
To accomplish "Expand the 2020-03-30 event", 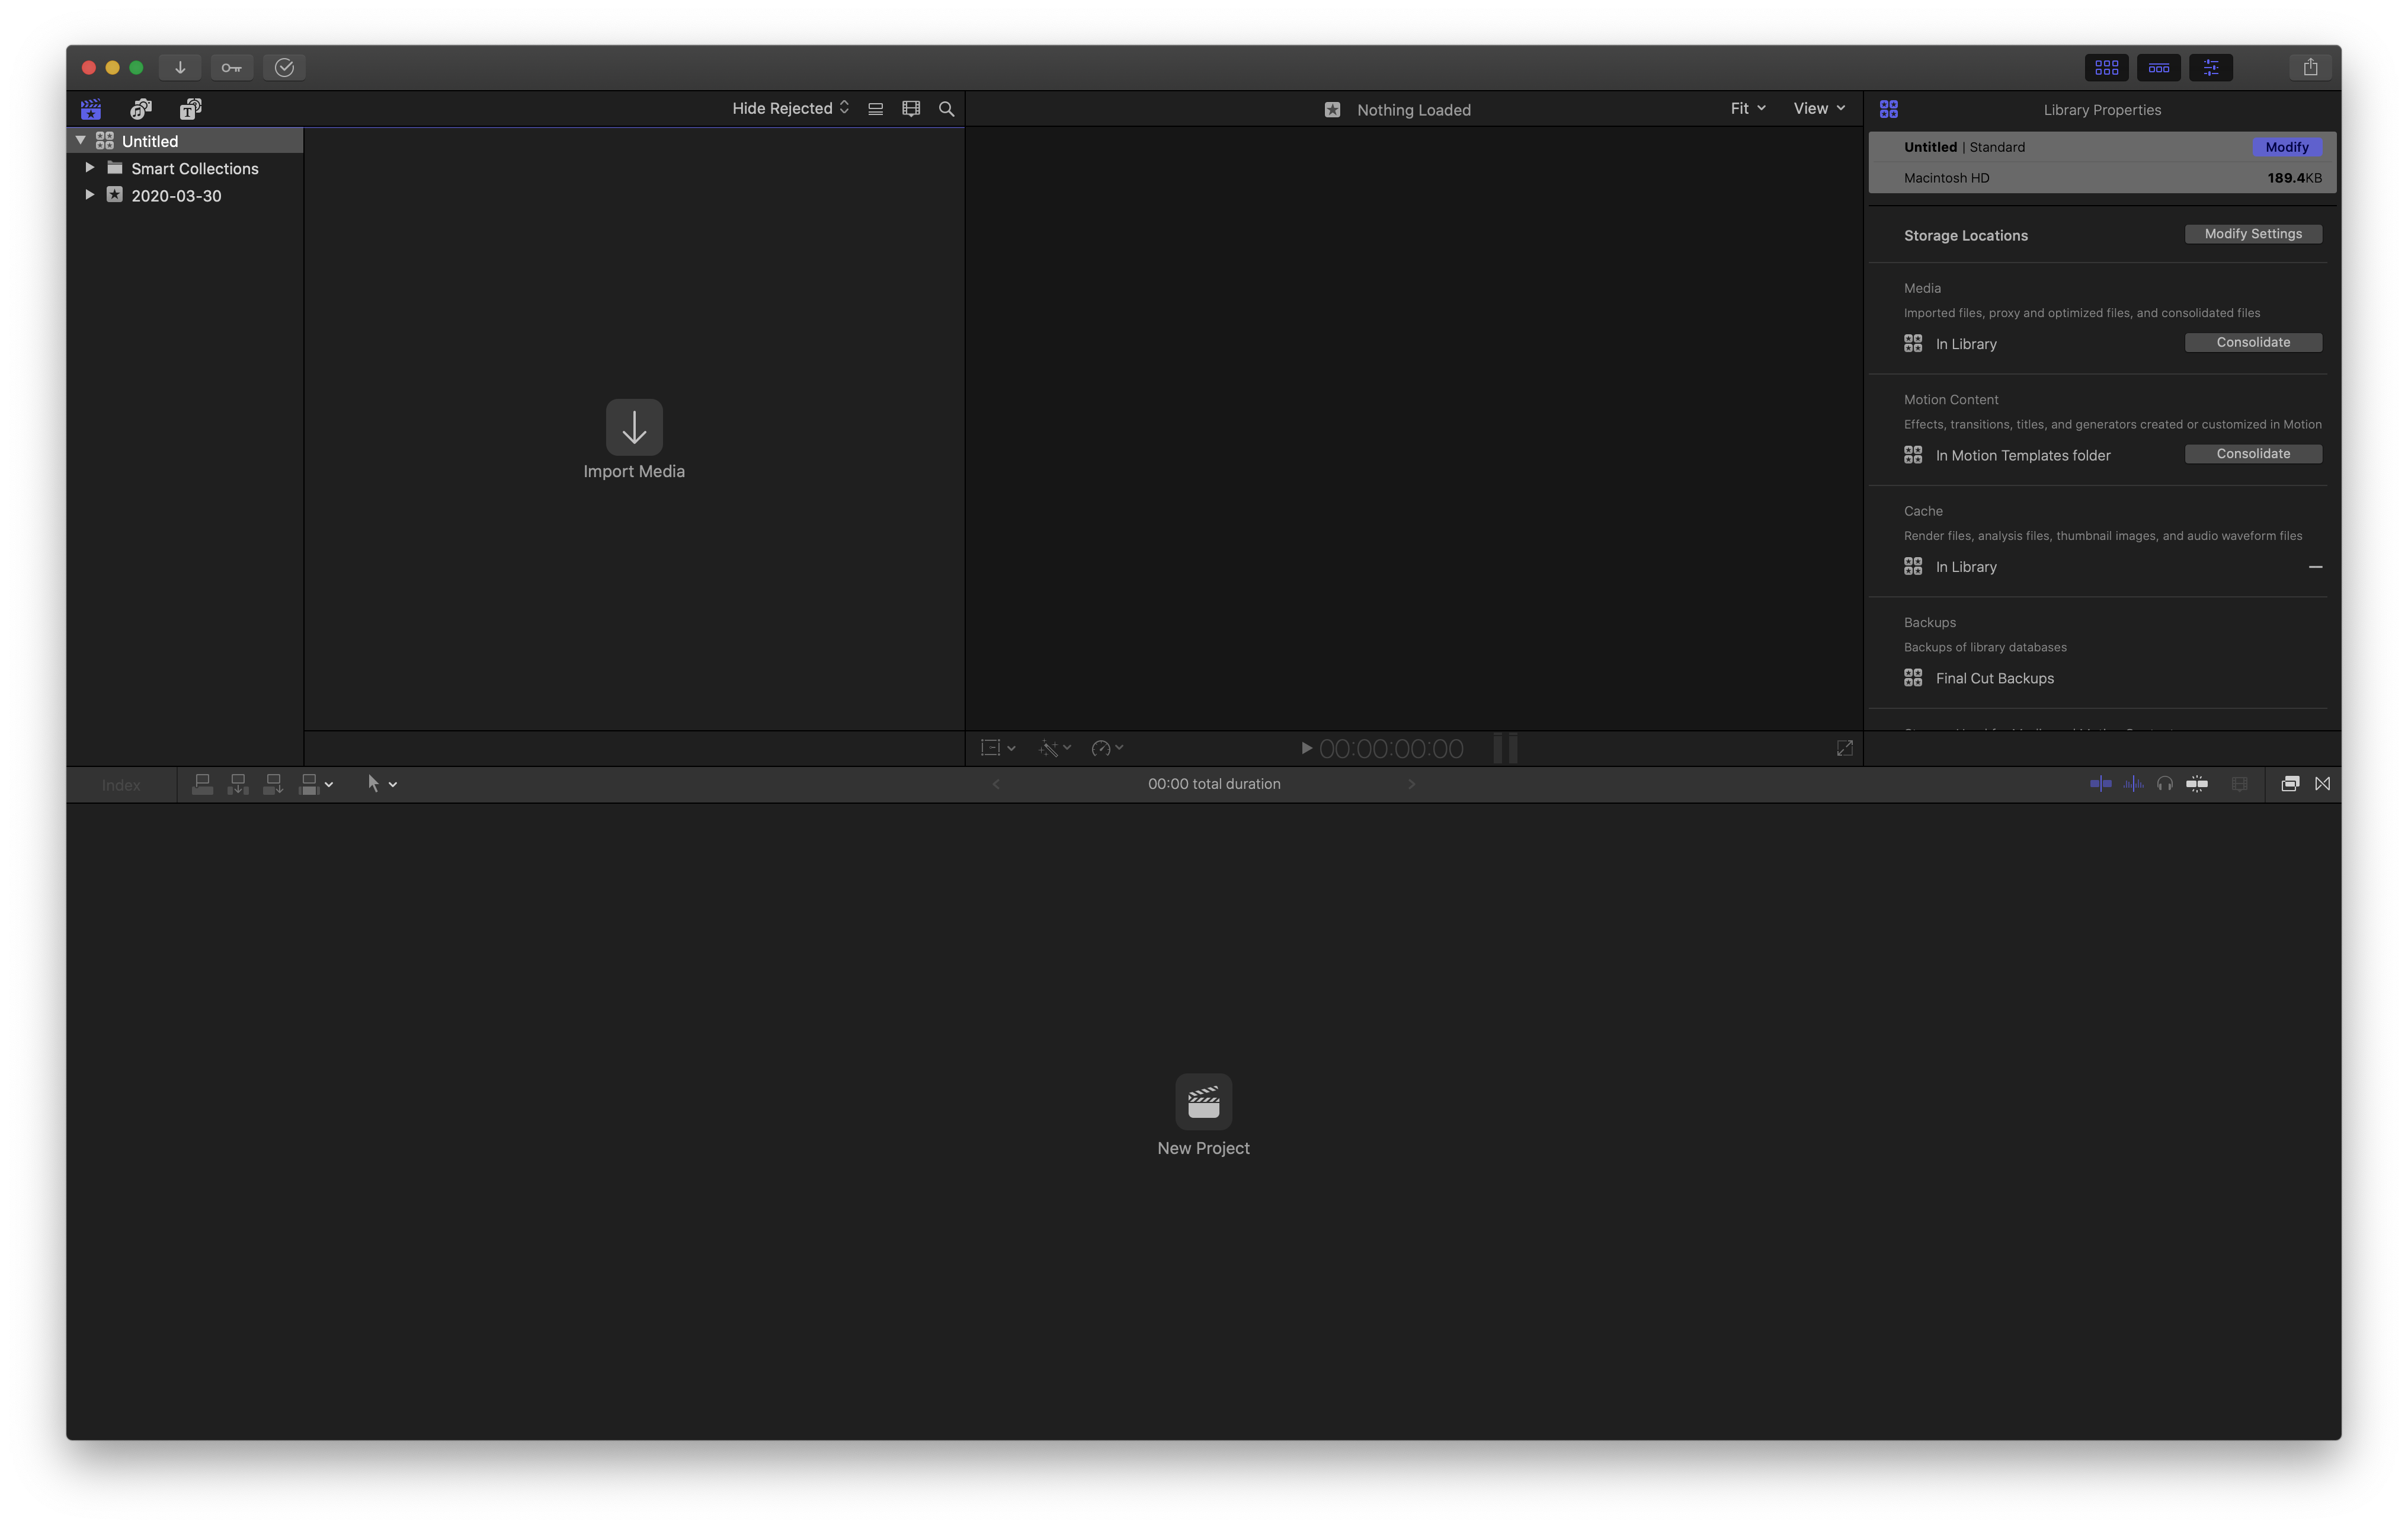I will click(x=90, y=195).
